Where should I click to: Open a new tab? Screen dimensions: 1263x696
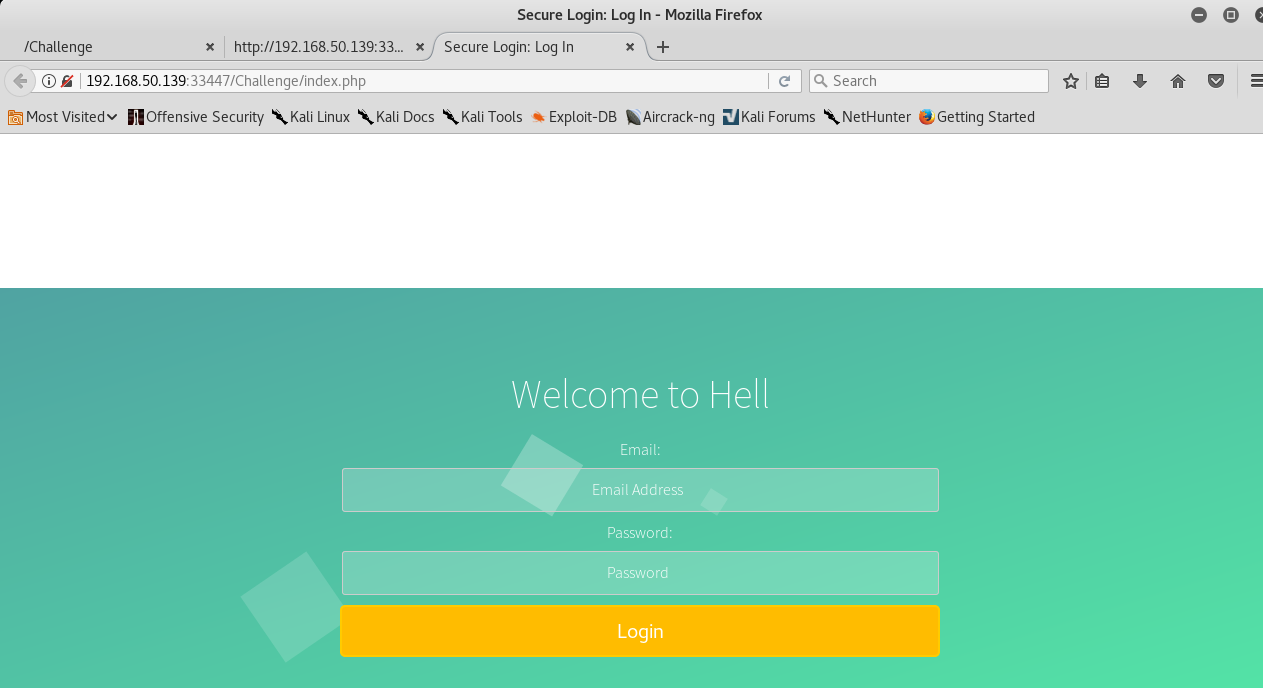662,47
